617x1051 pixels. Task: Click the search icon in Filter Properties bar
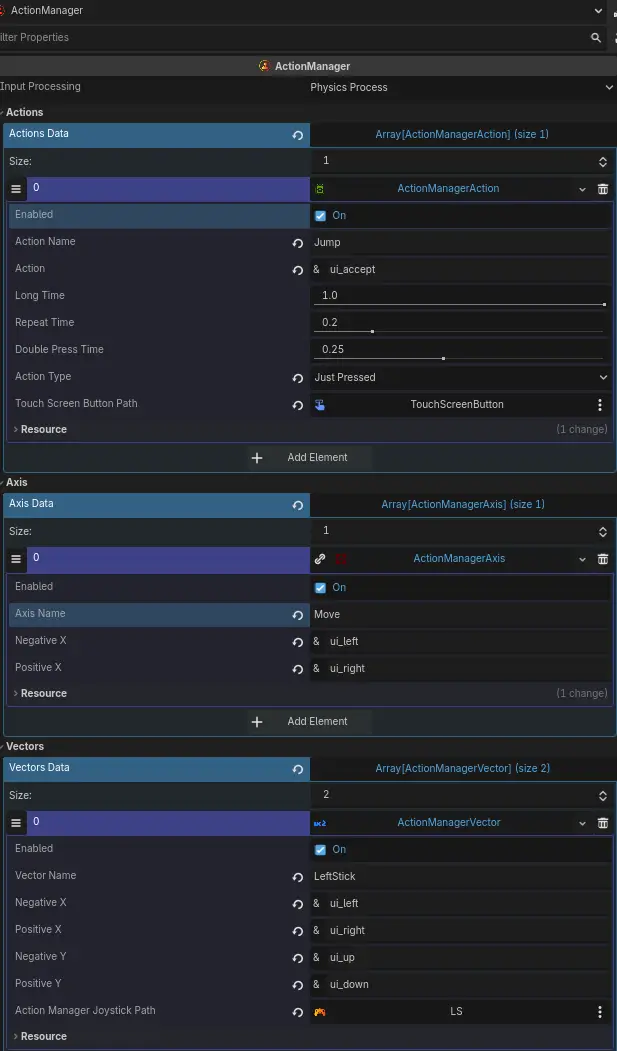(597, 37)
